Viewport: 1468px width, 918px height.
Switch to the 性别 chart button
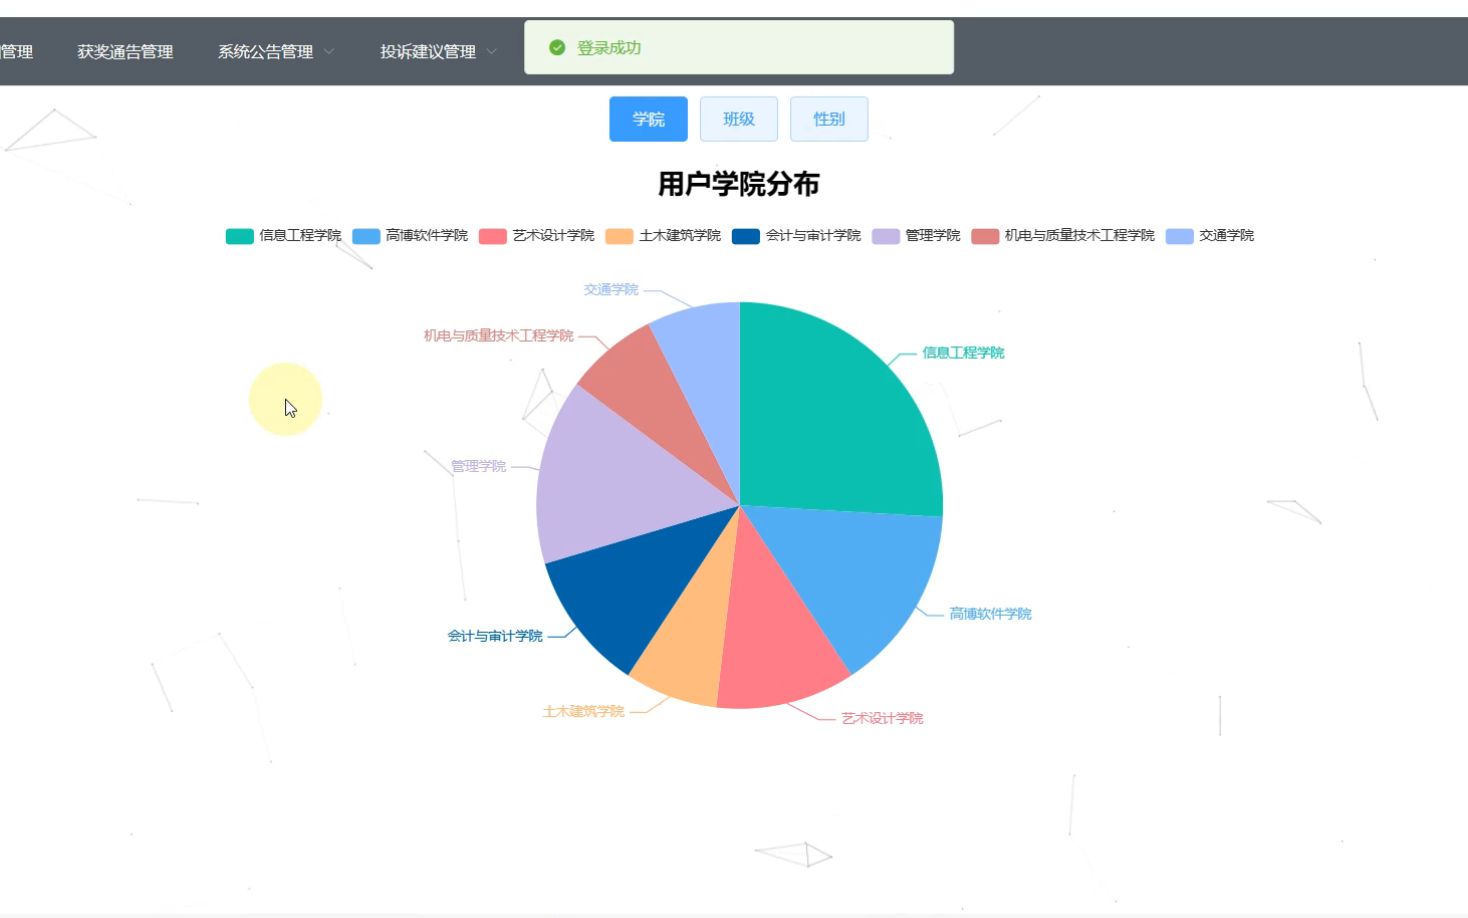[828, 119]
